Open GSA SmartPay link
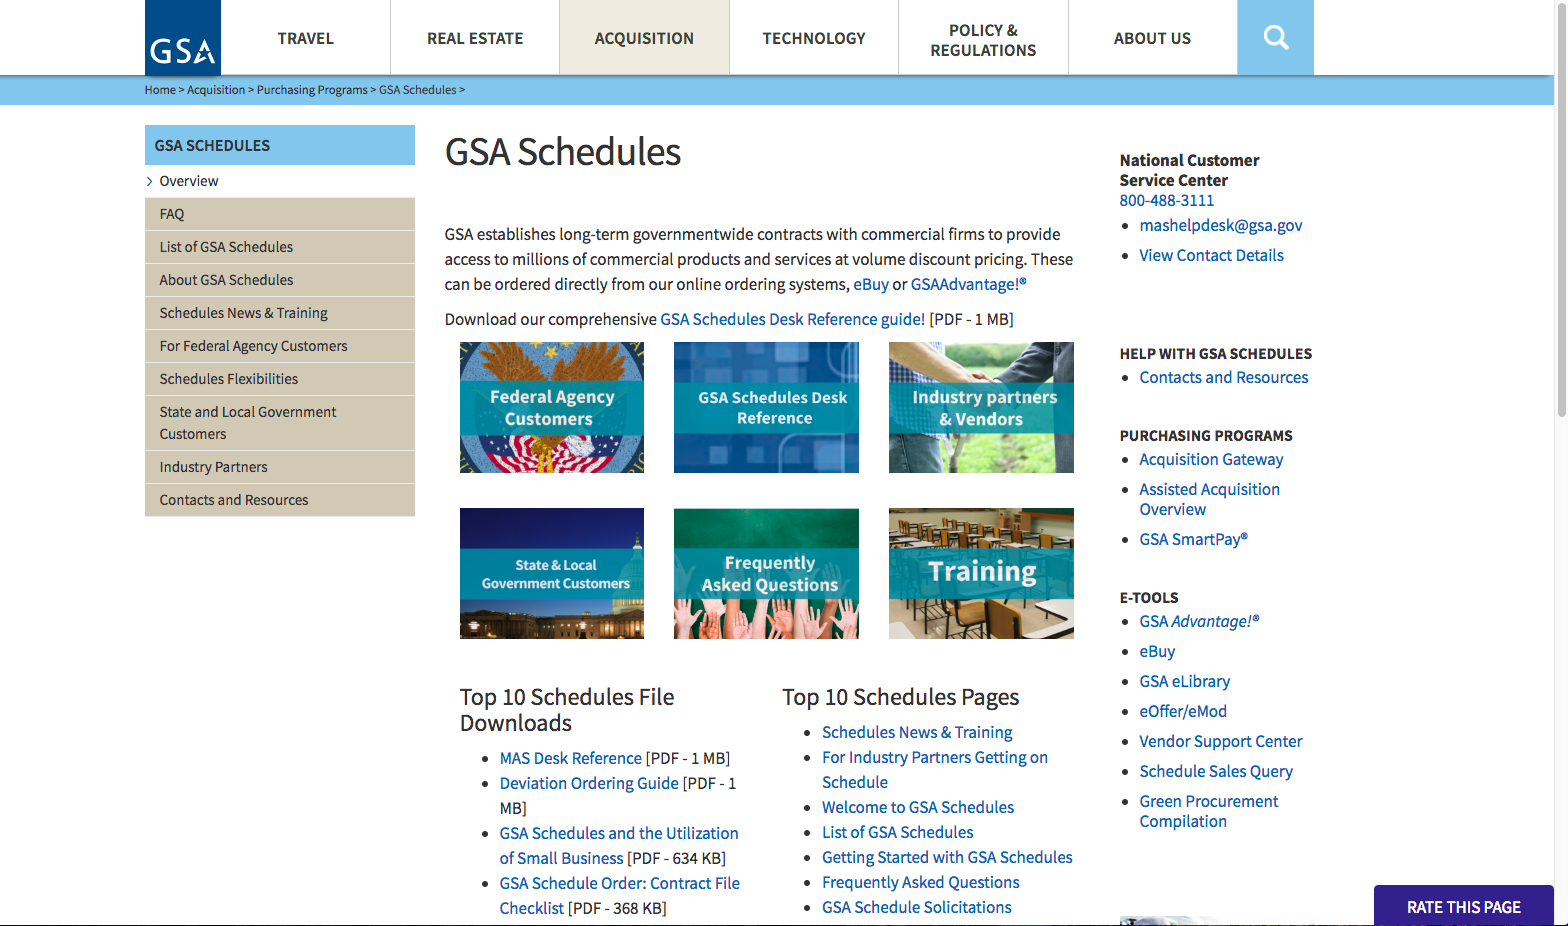Viewport: 1568px width, 926px height. (x=1194, y=540)
